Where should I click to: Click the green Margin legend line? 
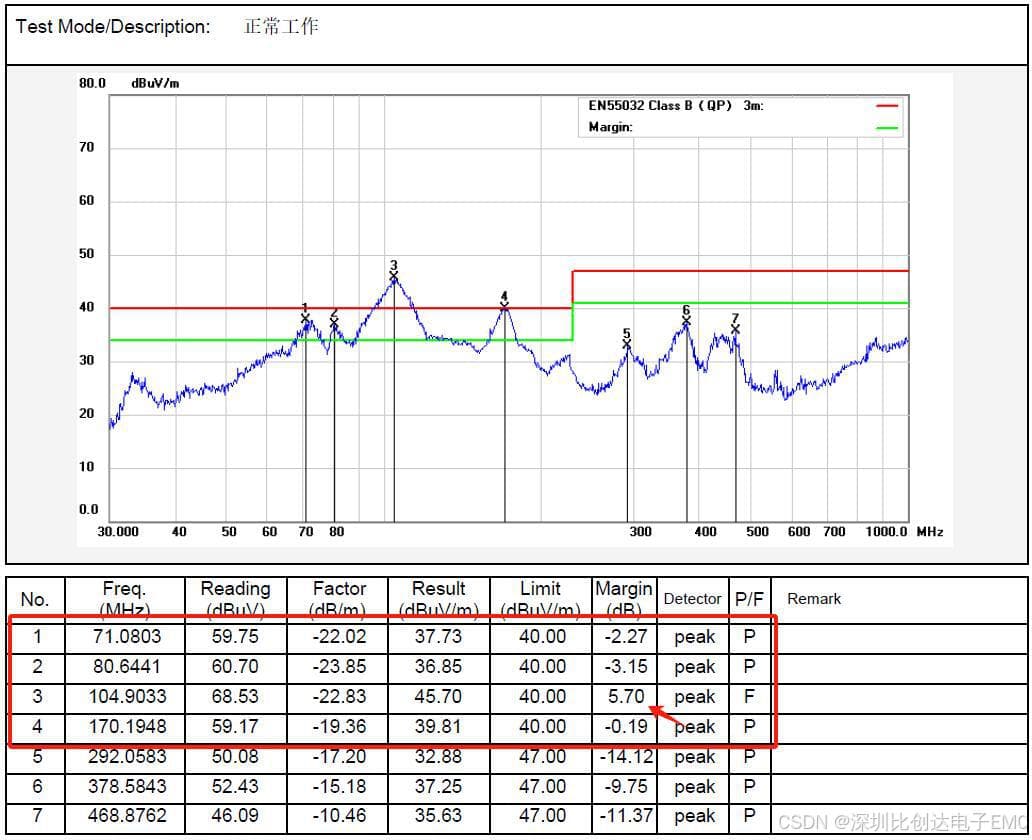coord(887,127)
